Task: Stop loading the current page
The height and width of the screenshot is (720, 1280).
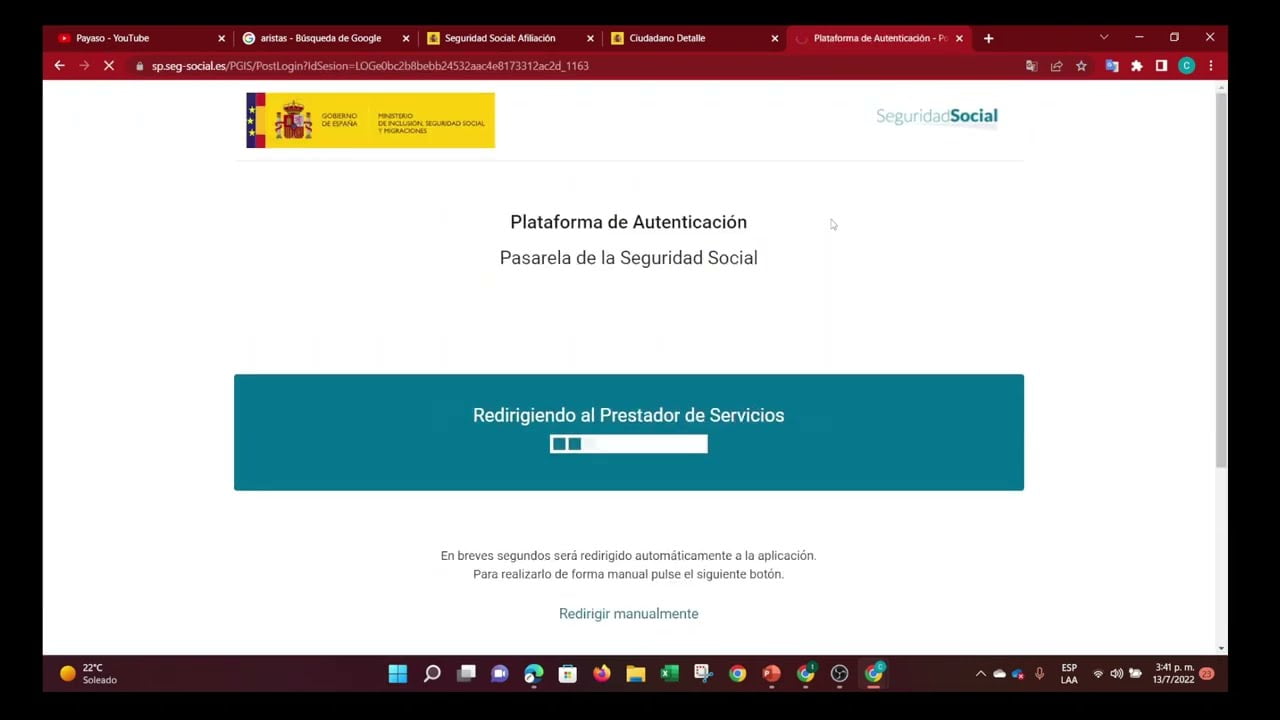Action: (x=109, y=66)
